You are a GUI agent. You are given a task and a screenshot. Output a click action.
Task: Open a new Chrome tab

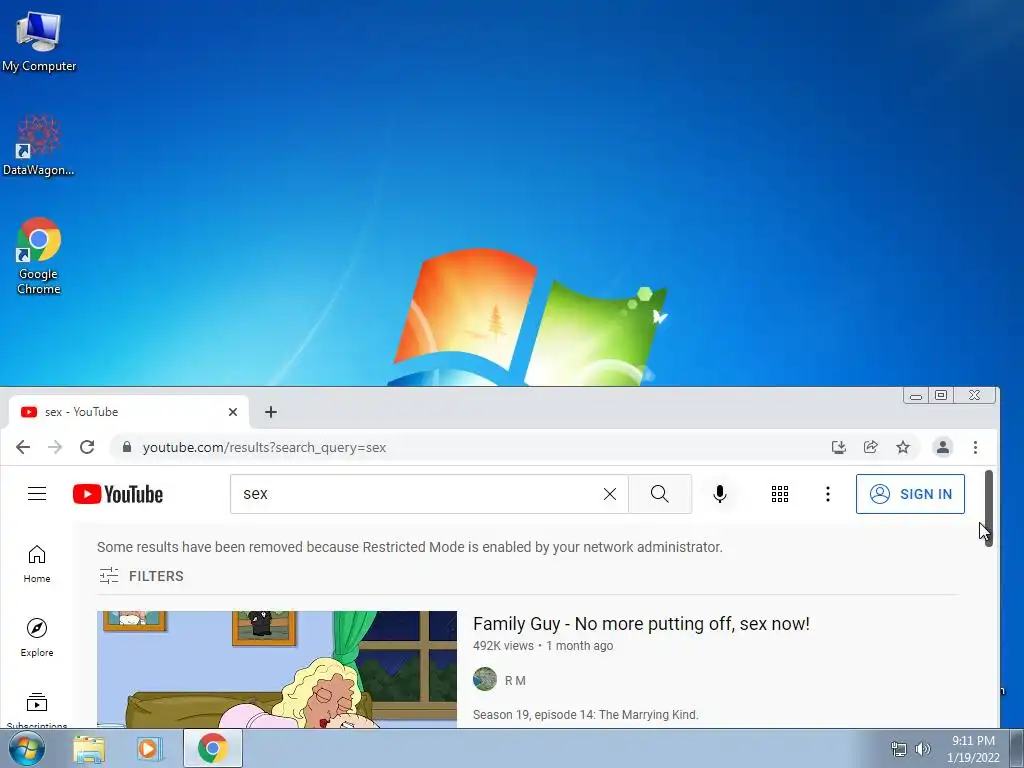271,412
